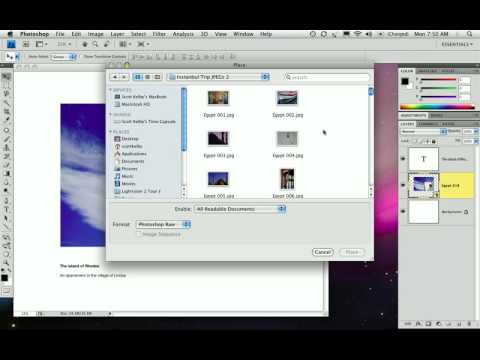Click the search field in Place dialog
Image resolution: width=480 pixels, height=360 pixels.
tap(327, 77)
